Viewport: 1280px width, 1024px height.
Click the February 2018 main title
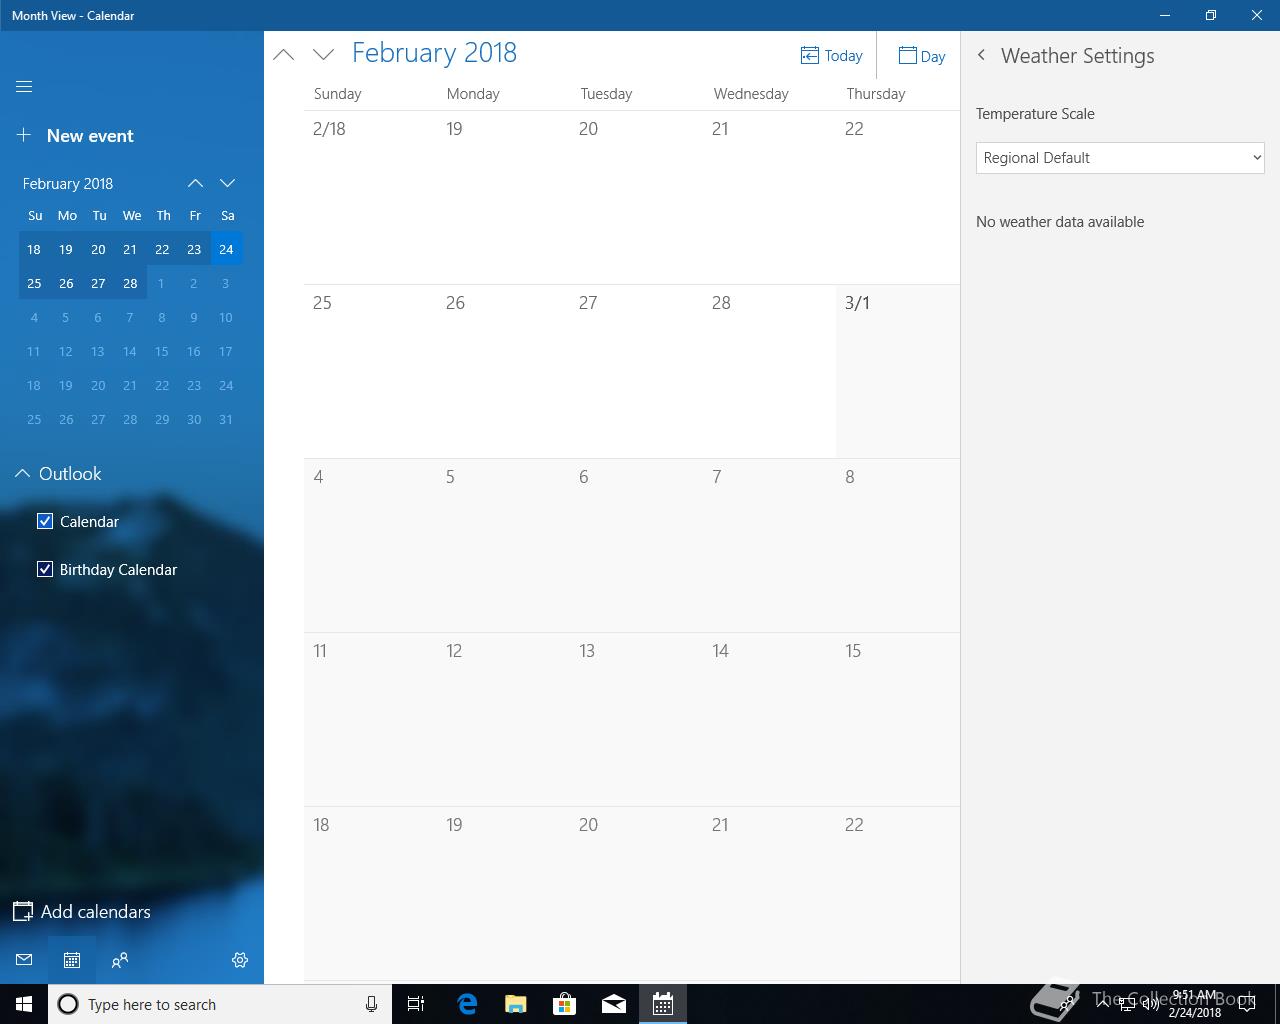434,53
